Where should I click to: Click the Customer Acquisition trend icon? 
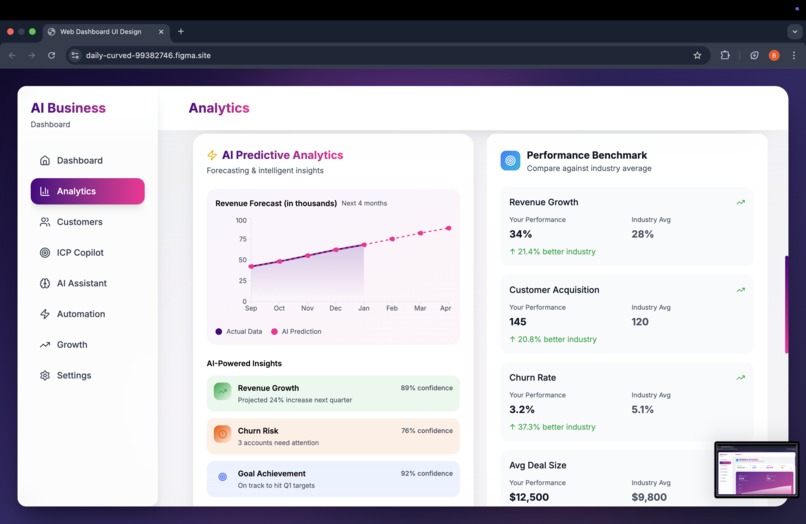click(x=741, y=290)
